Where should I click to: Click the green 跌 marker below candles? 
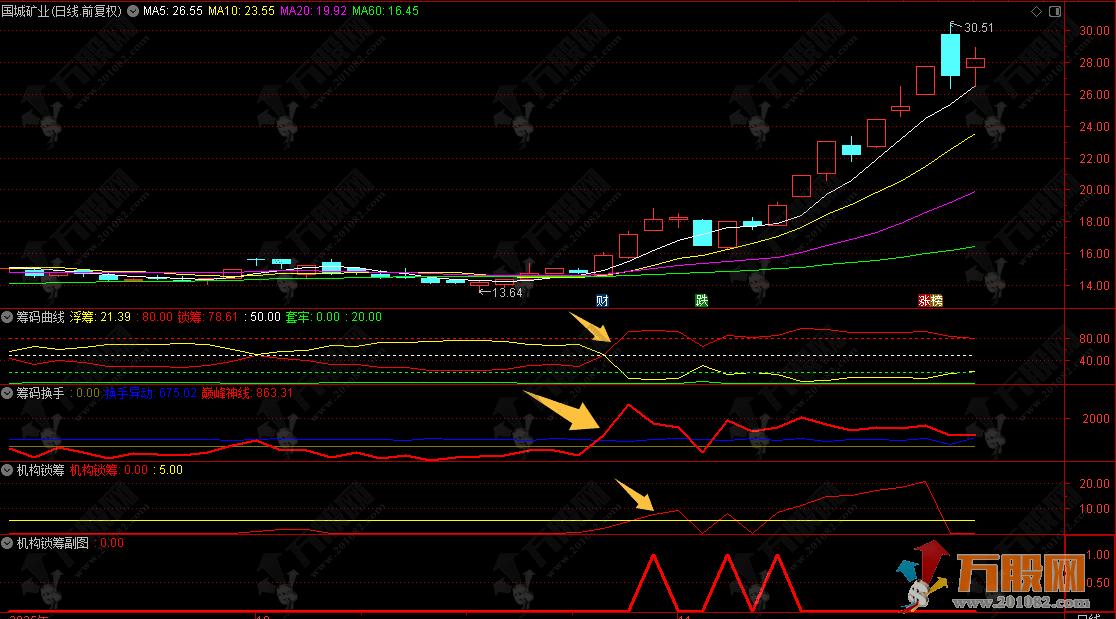pos(702,300)
